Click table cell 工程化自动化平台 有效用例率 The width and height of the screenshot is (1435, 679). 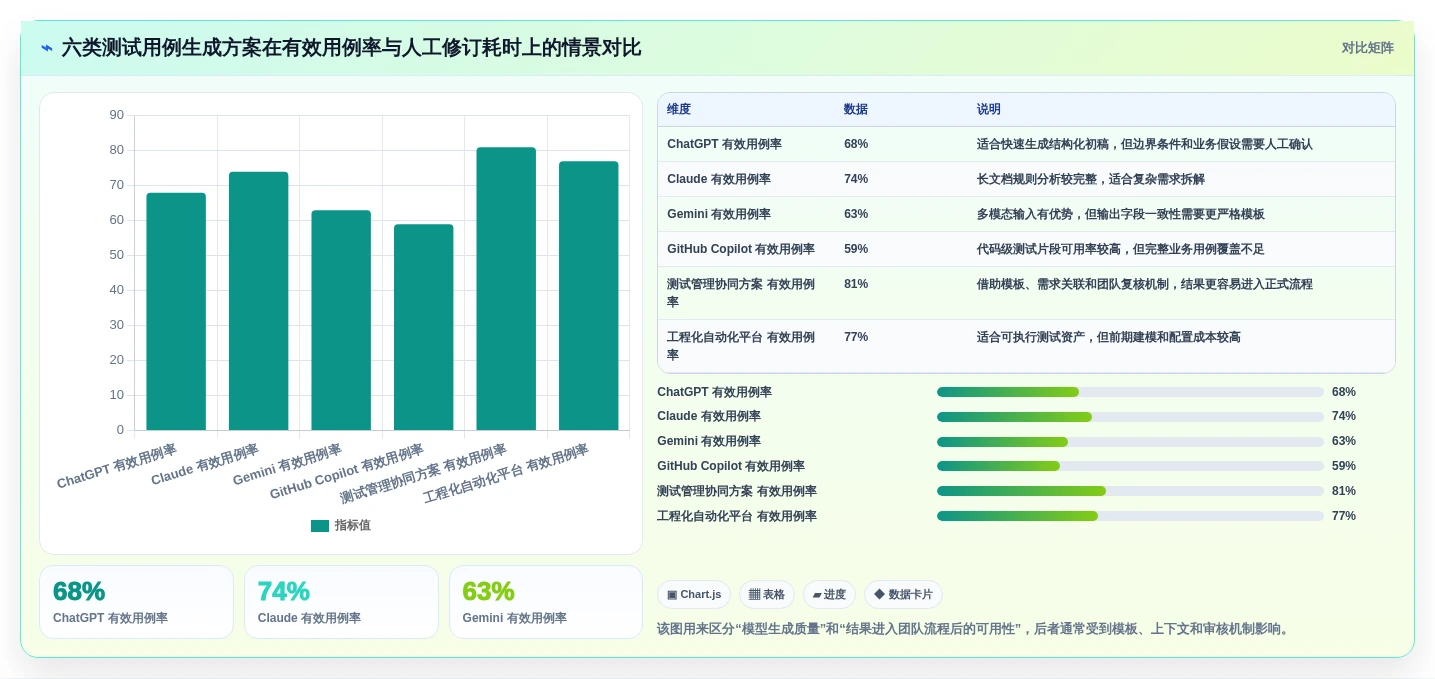(741, 346)
